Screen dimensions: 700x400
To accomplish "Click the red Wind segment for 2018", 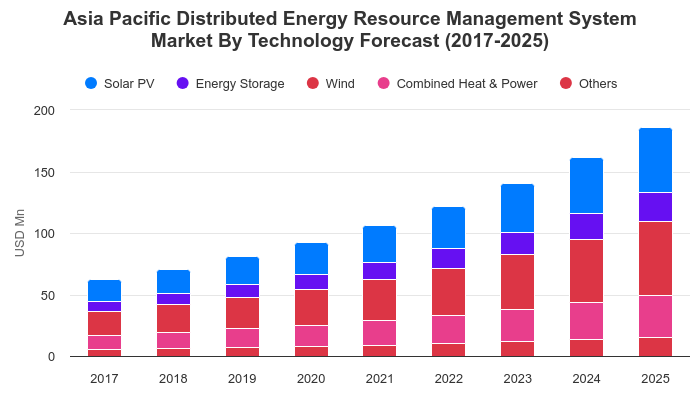I will pos(173,318).
